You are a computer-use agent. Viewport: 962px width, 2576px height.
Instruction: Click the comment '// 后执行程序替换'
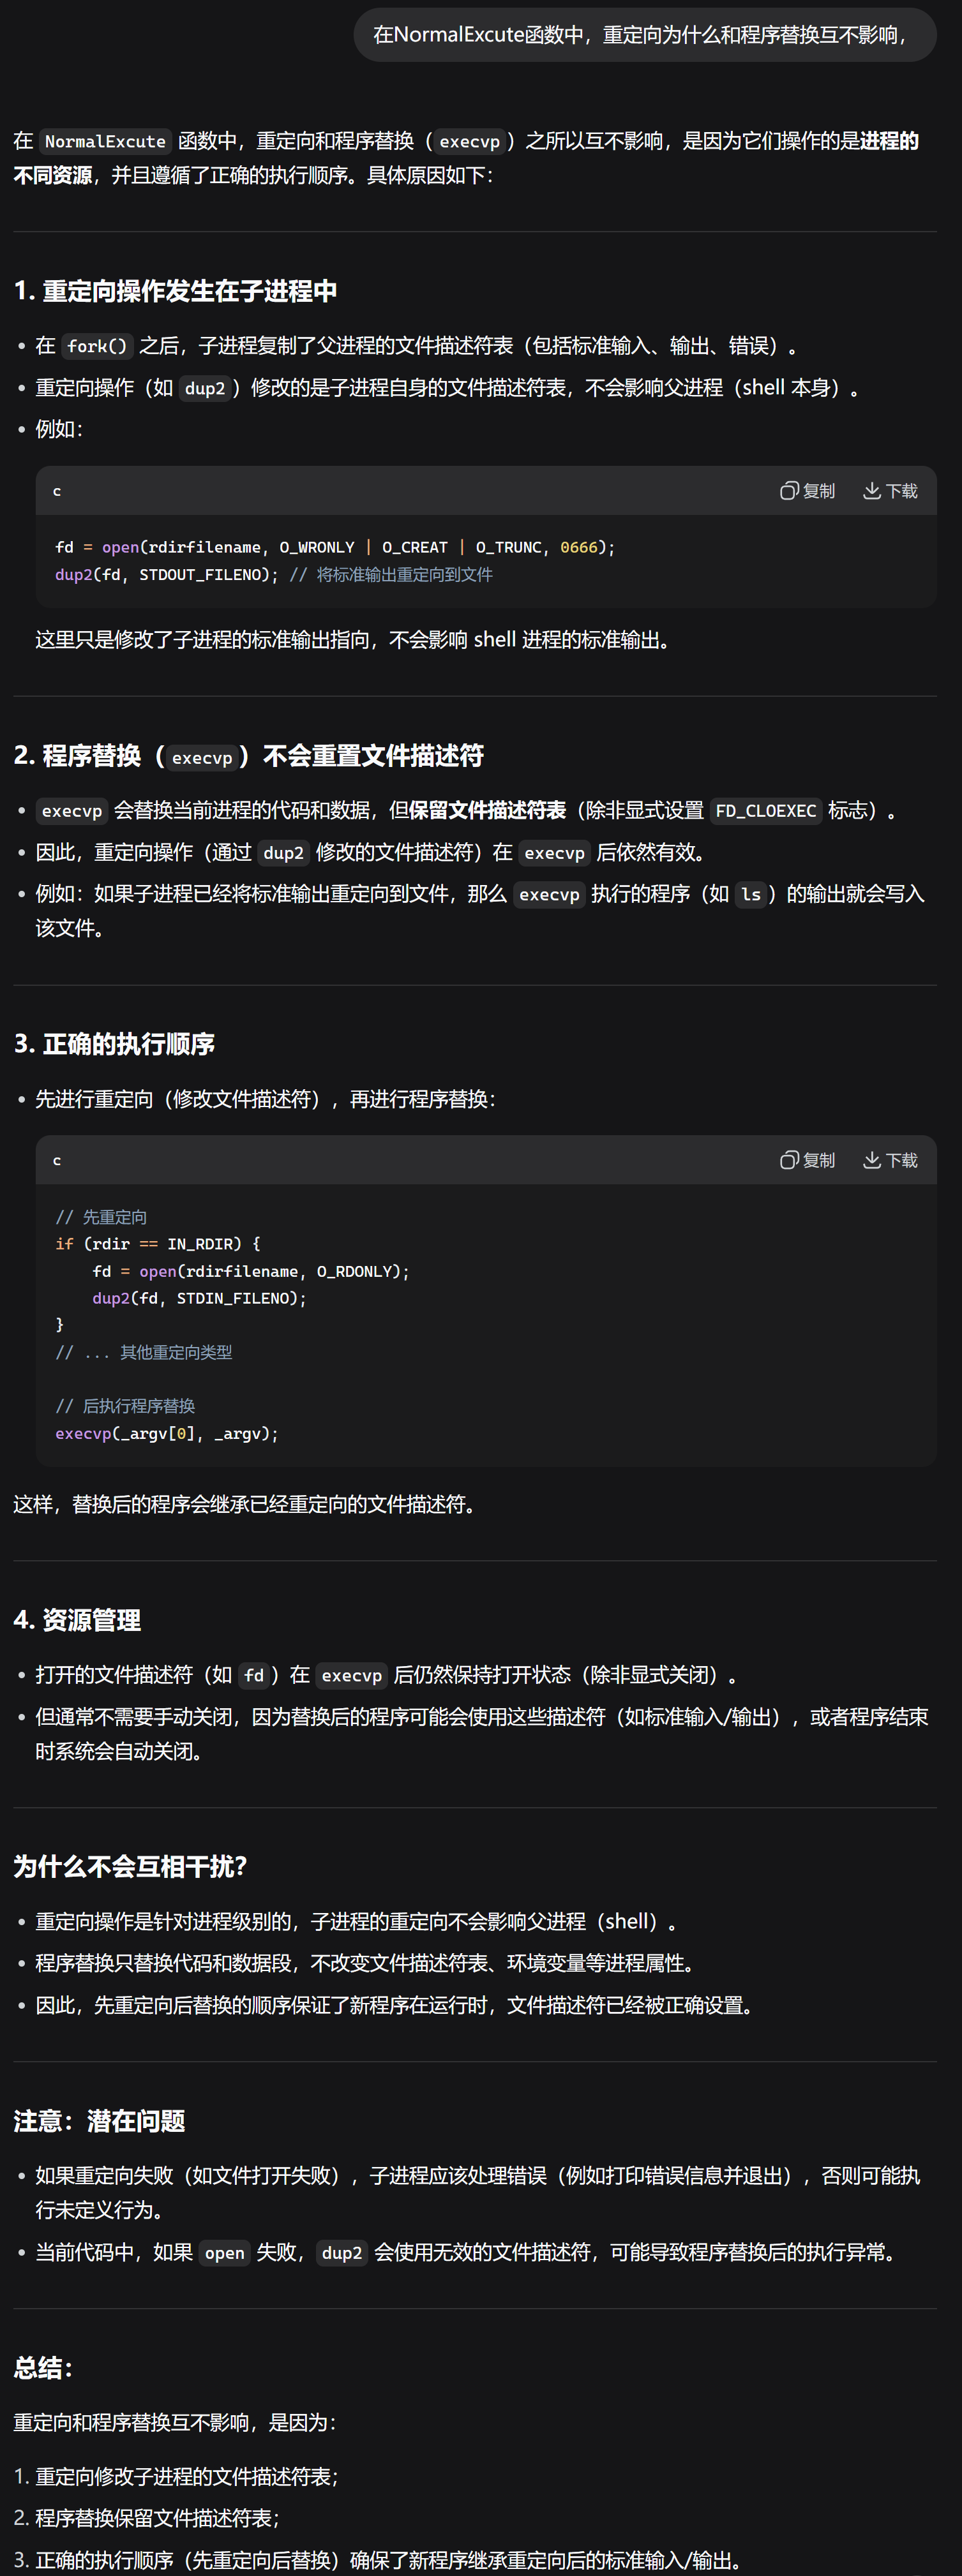coord(125,1406)
